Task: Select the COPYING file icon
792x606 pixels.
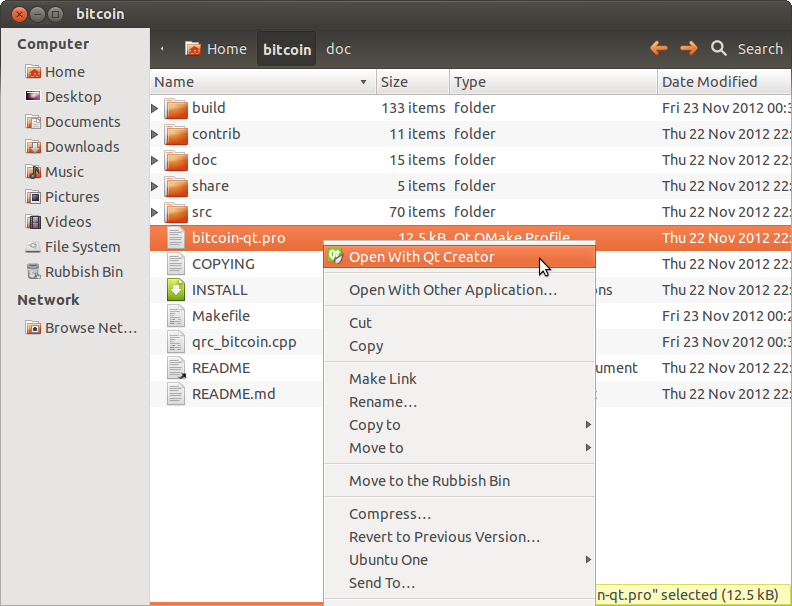Action: pyautogui.click(x=176, y=264)
